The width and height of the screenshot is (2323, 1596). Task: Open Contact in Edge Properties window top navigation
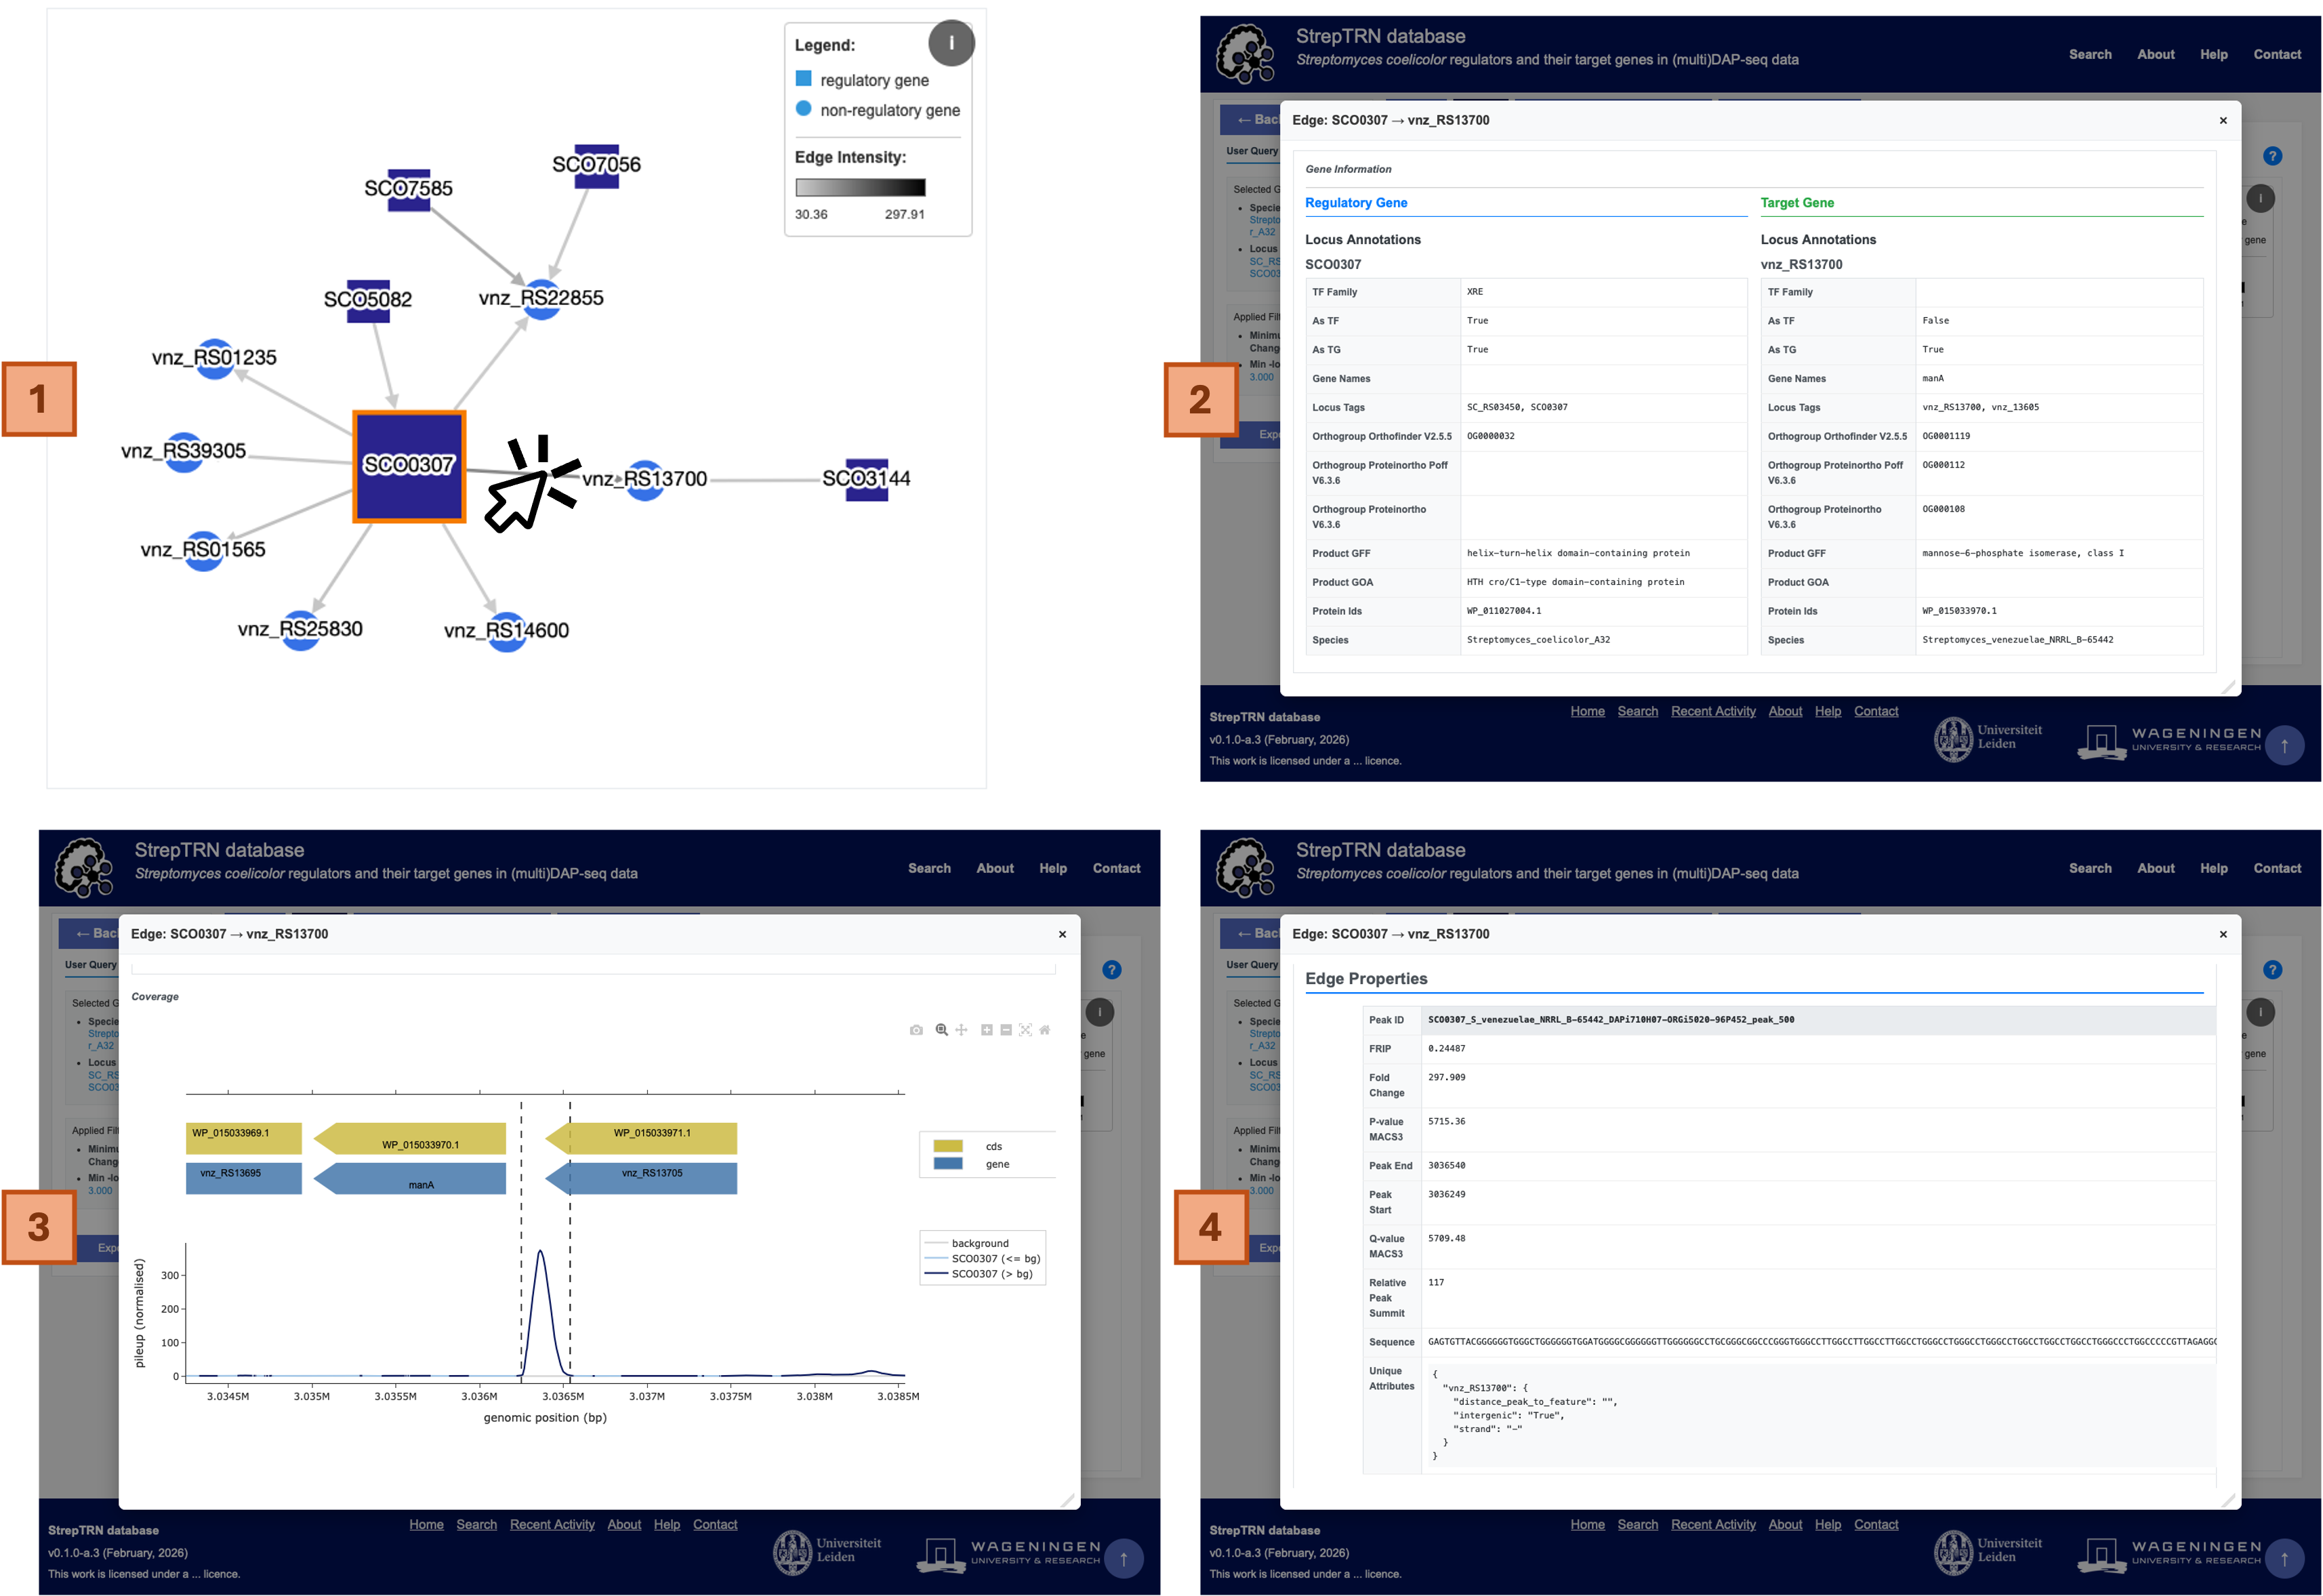(x=2277, y=868)
